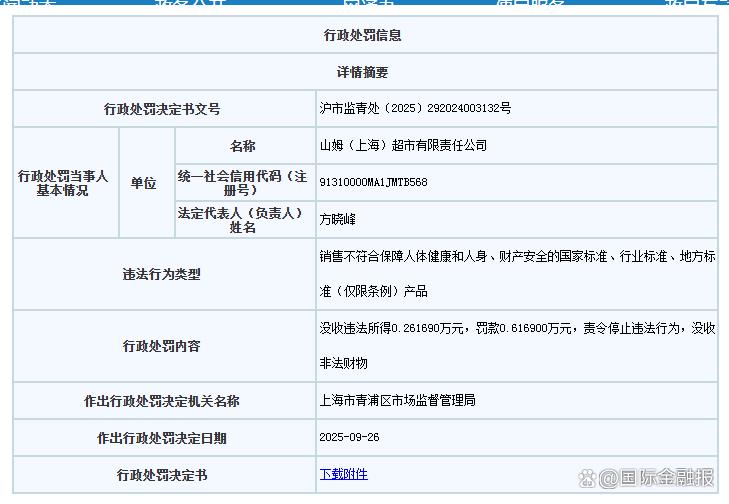This screenshot has height=504, width=729.
Task: Select the 行政处罚信息 heading text
Action: click(x=363, y=35)
